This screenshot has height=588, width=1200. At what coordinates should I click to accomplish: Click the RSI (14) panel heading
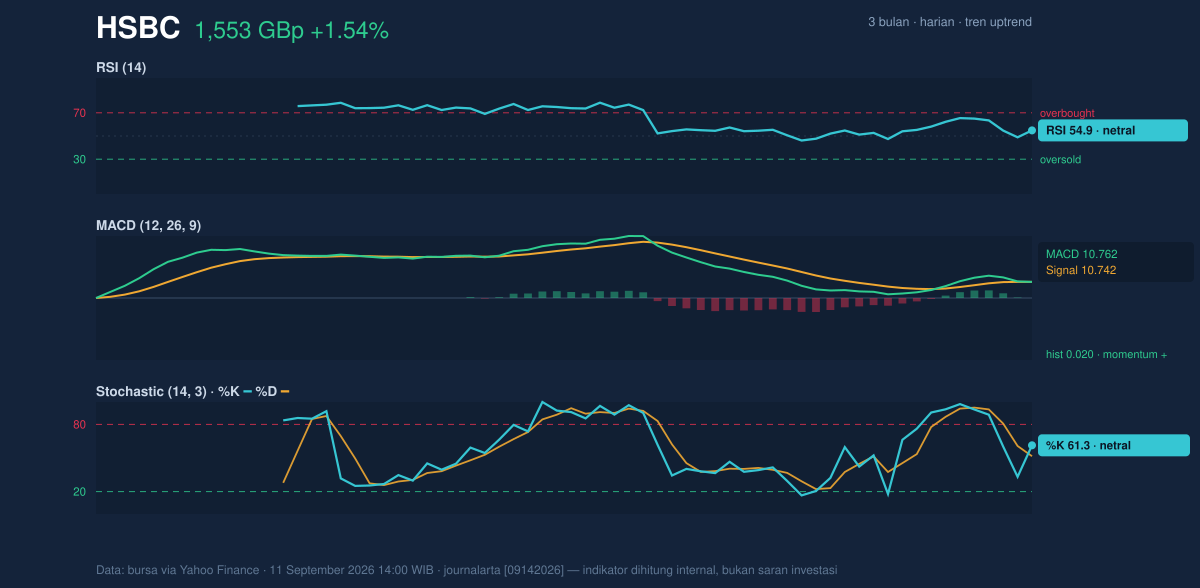(121, 68)
